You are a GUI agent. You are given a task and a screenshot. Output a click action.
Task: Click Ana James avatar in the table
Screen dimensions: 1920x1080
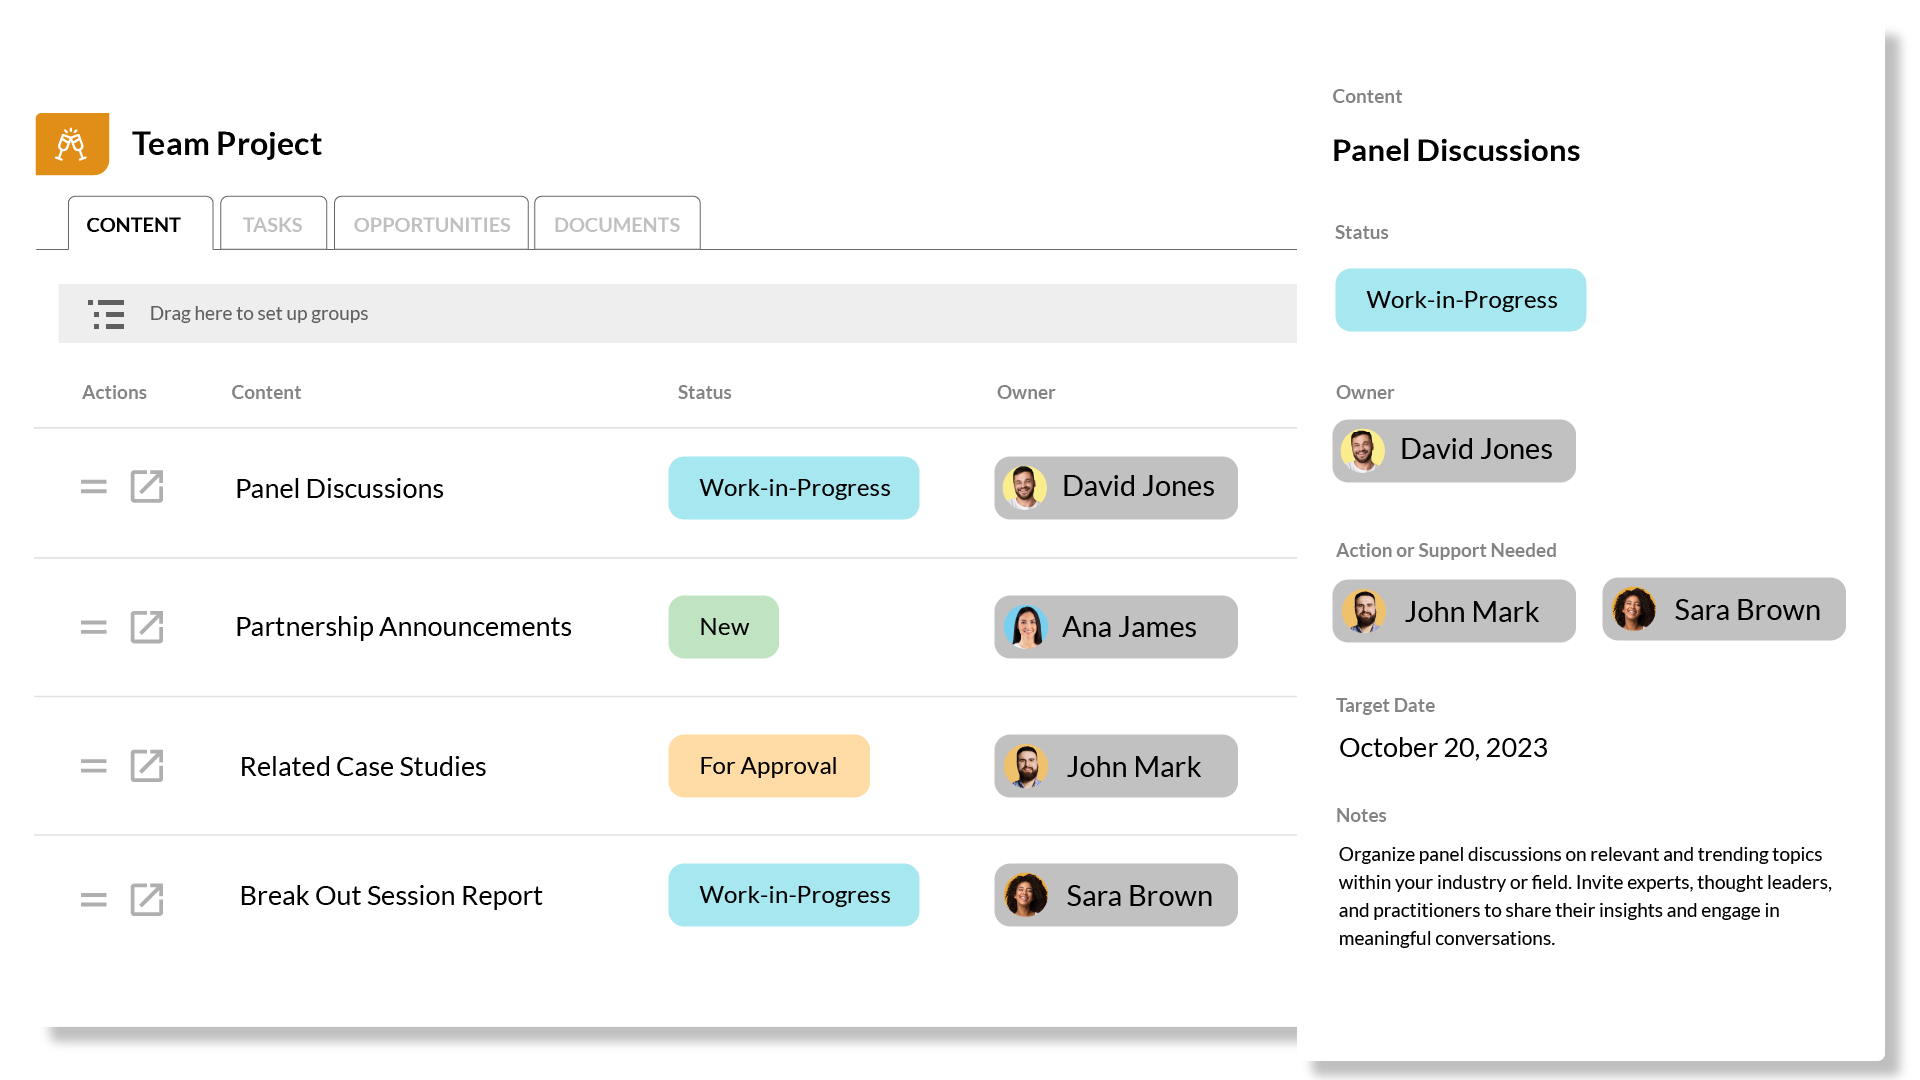pos(1025,627)
